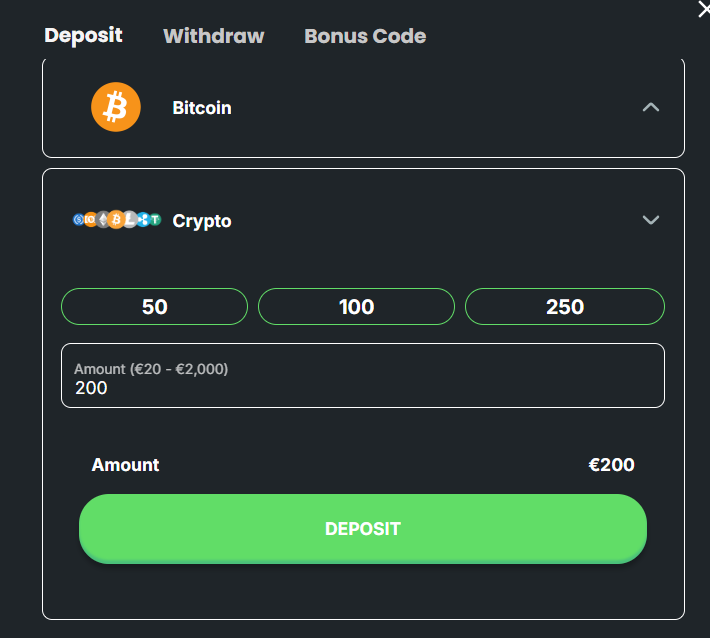Click the green Tether icon
The width and height of the screenshot is (710, 638).
[x=155, y=220]
